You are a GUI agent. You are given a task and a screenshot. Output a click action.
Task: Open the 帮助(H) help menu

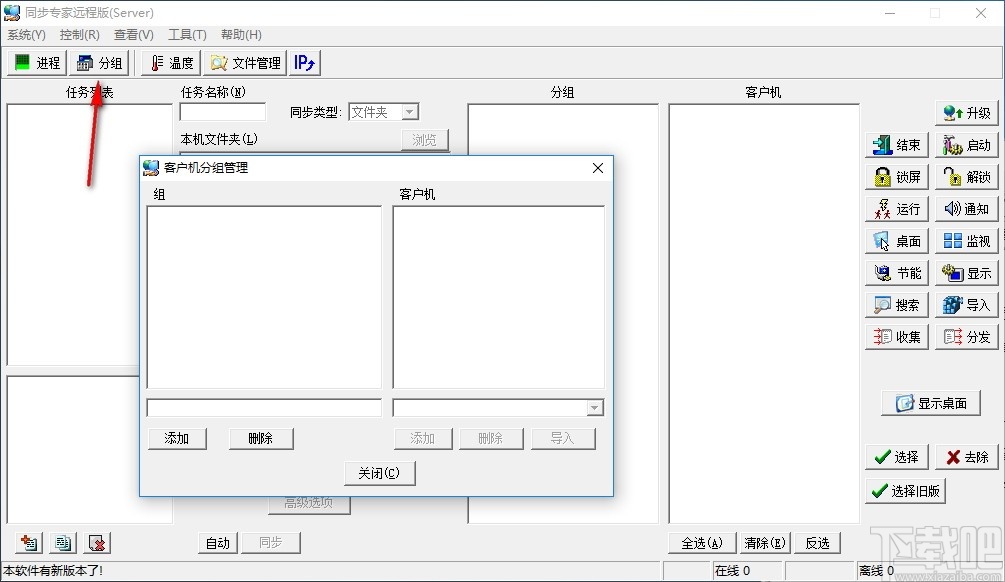click(x=240, y=34)
